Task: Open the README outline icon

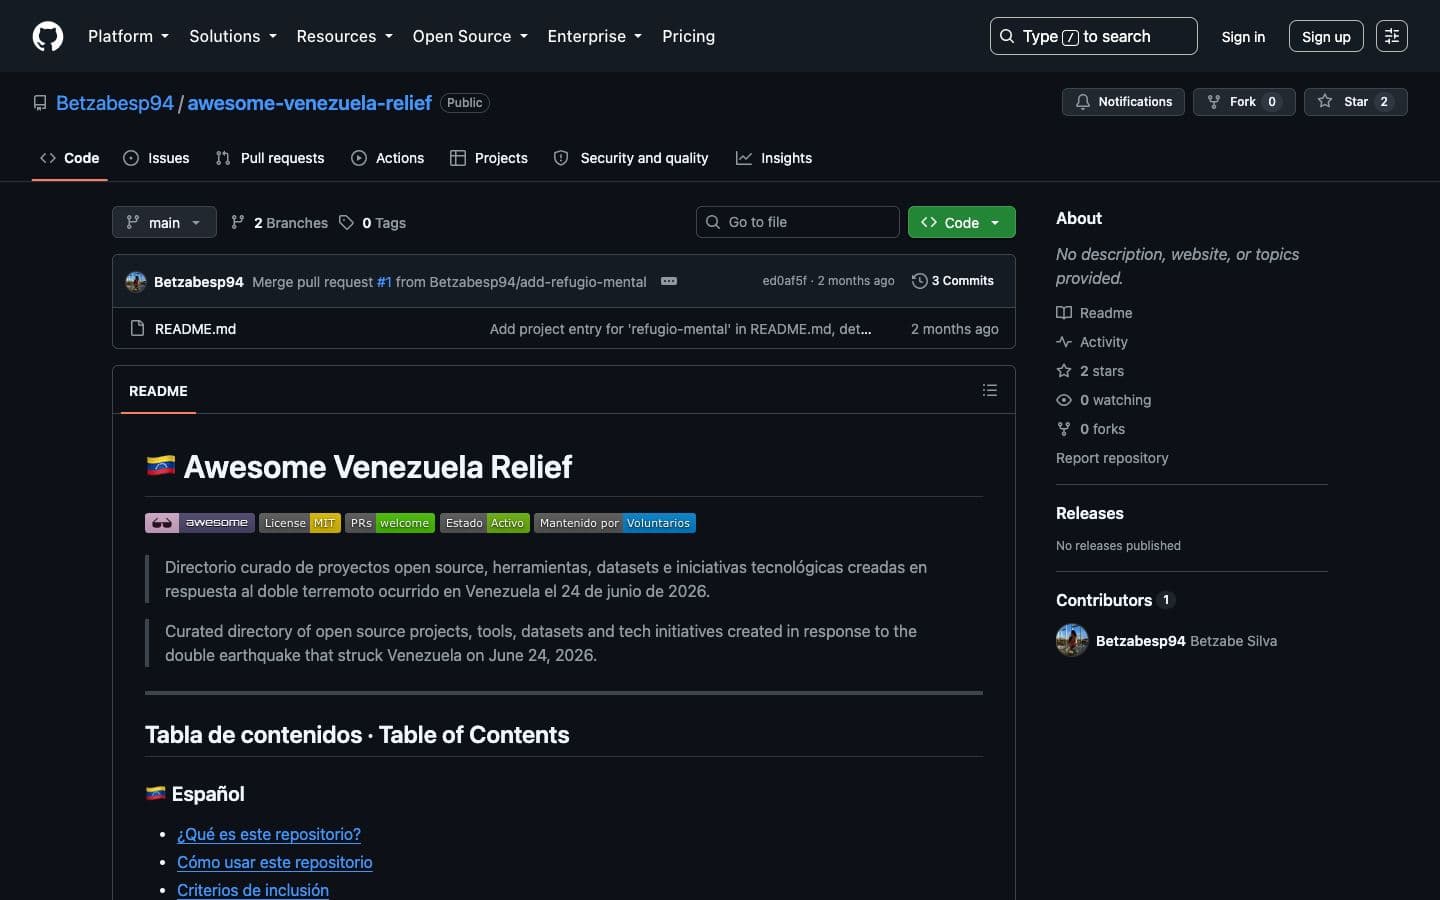Action: point(990,390)
